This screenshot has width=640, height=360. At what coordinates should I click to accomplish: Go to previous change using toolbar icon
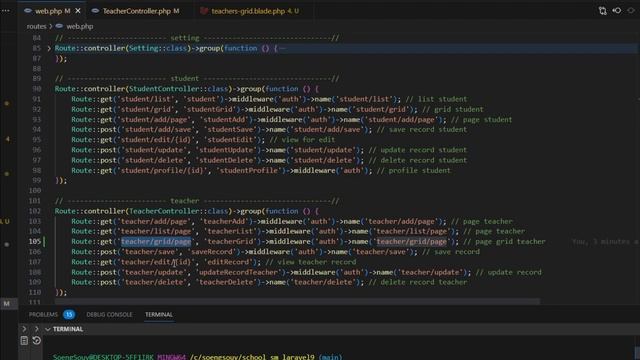click(617, 11)
